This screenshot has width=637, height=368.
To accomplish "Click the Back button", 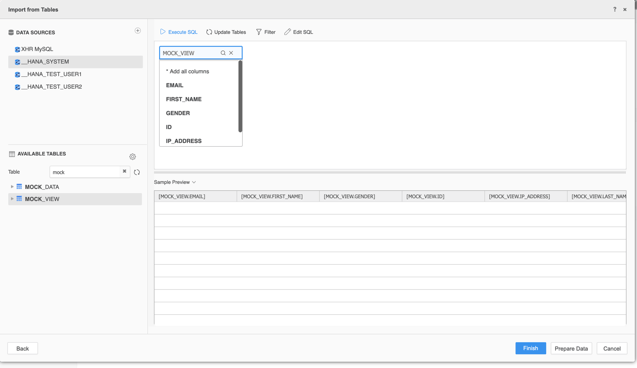I will pos(23,349).
